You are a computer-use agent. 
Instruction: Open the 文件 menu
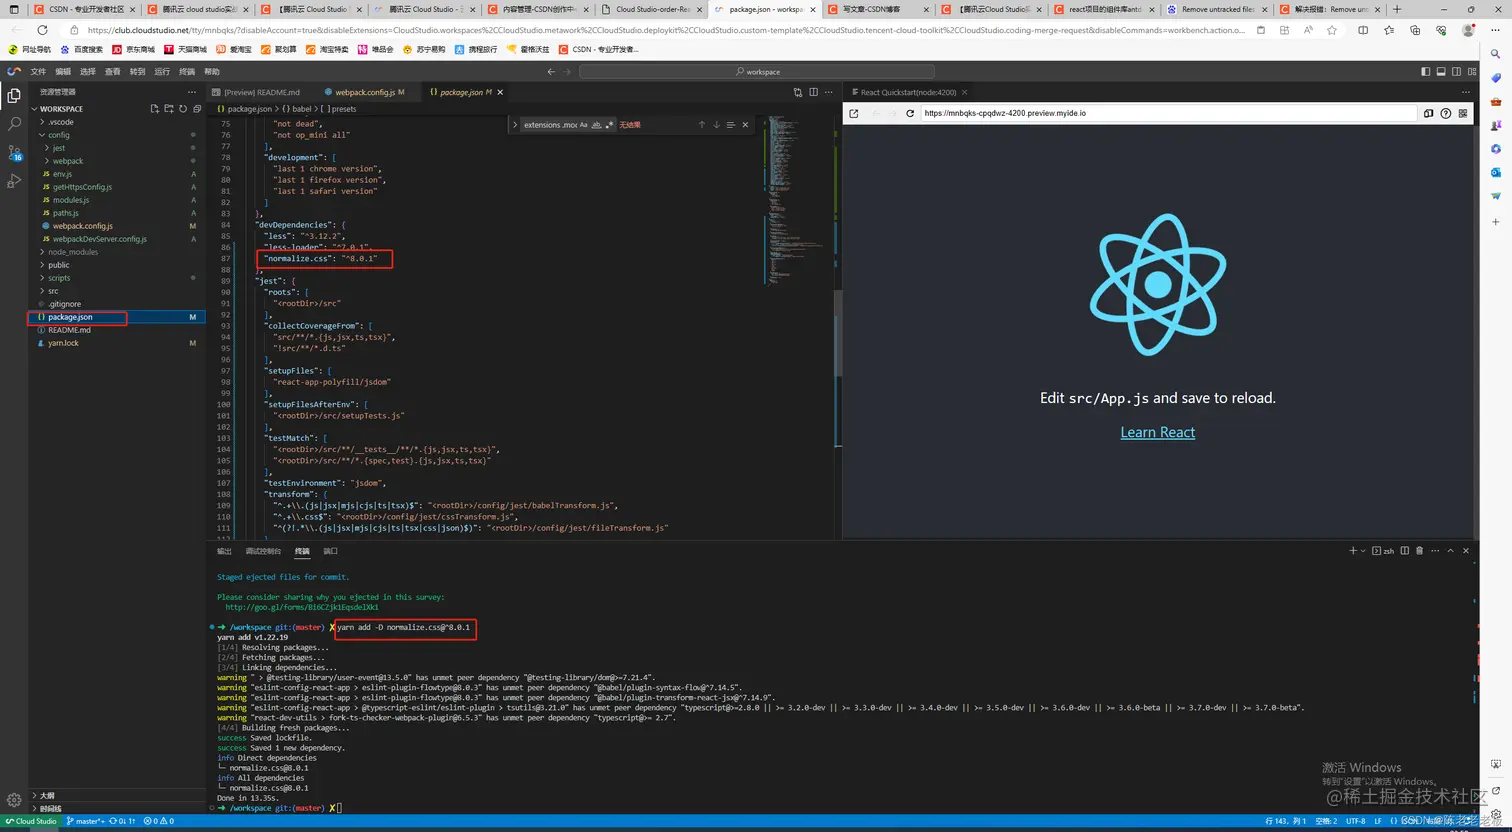tap(38, 72)
